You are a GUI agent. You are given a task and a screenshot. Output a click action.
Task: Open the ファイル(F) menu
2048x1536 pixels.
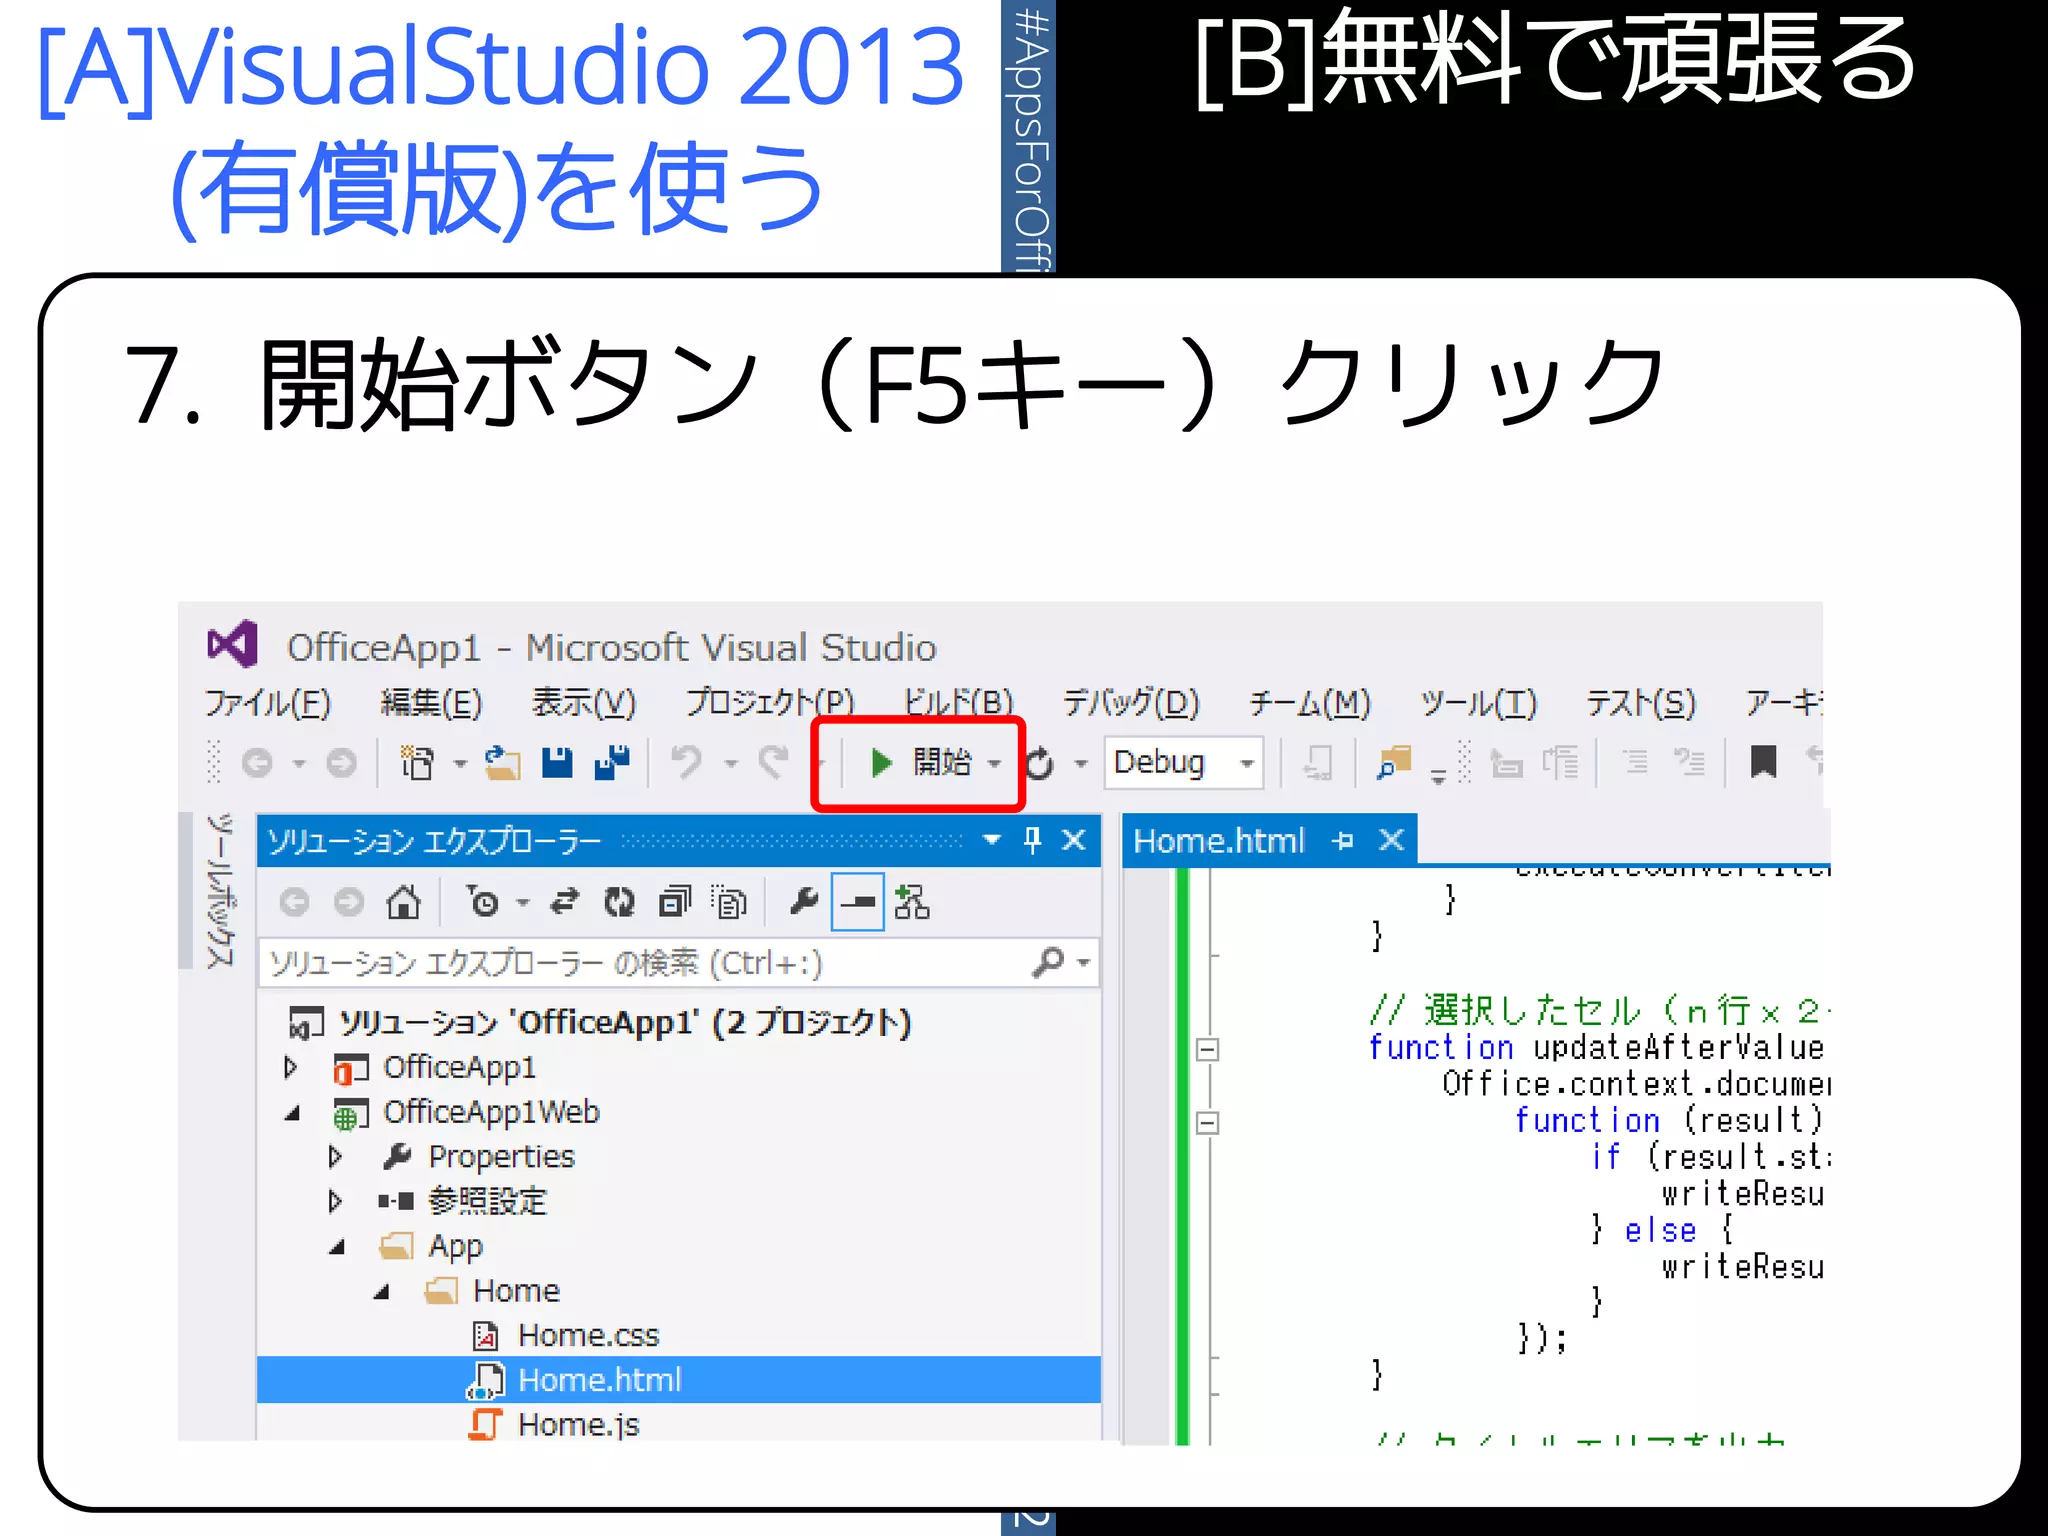click(267, 703)
